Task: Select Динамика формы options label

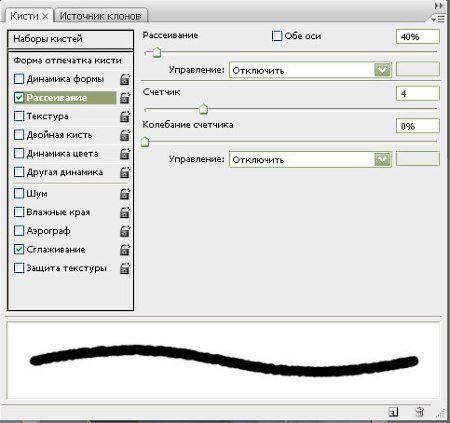Action: click(x=65, y=79)
